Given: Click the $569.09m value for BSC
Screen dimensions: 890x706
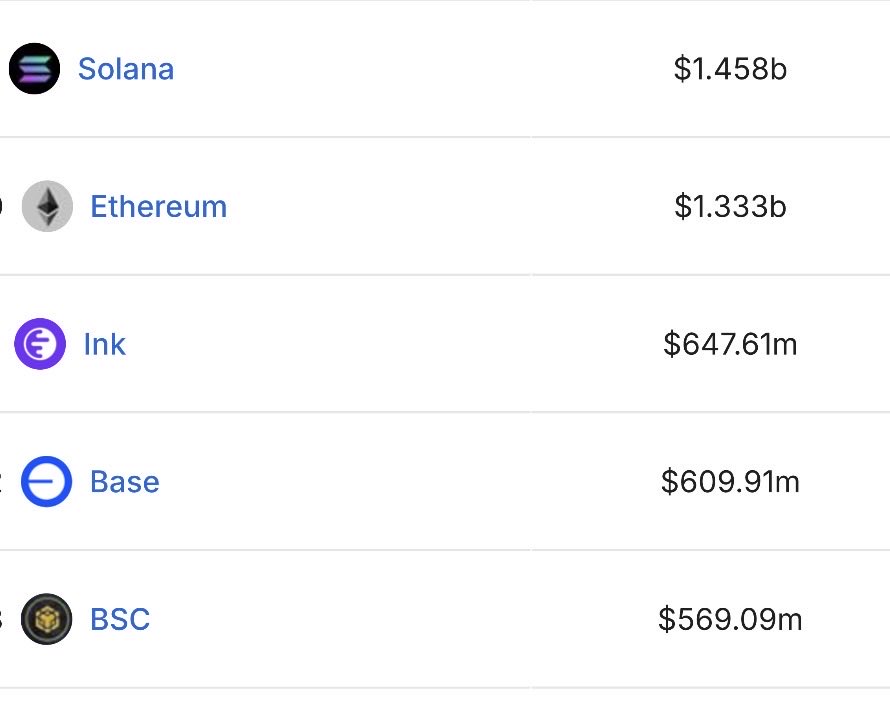Looking at the screenshot, I should 730,620.
